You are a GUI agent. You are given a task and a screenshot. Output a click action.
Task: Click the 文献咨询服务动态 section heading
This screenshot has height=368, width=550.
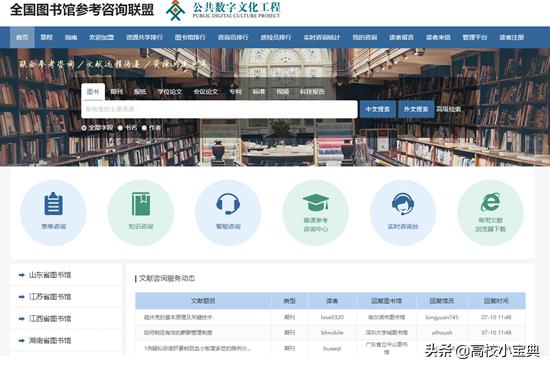pos(167,279)
